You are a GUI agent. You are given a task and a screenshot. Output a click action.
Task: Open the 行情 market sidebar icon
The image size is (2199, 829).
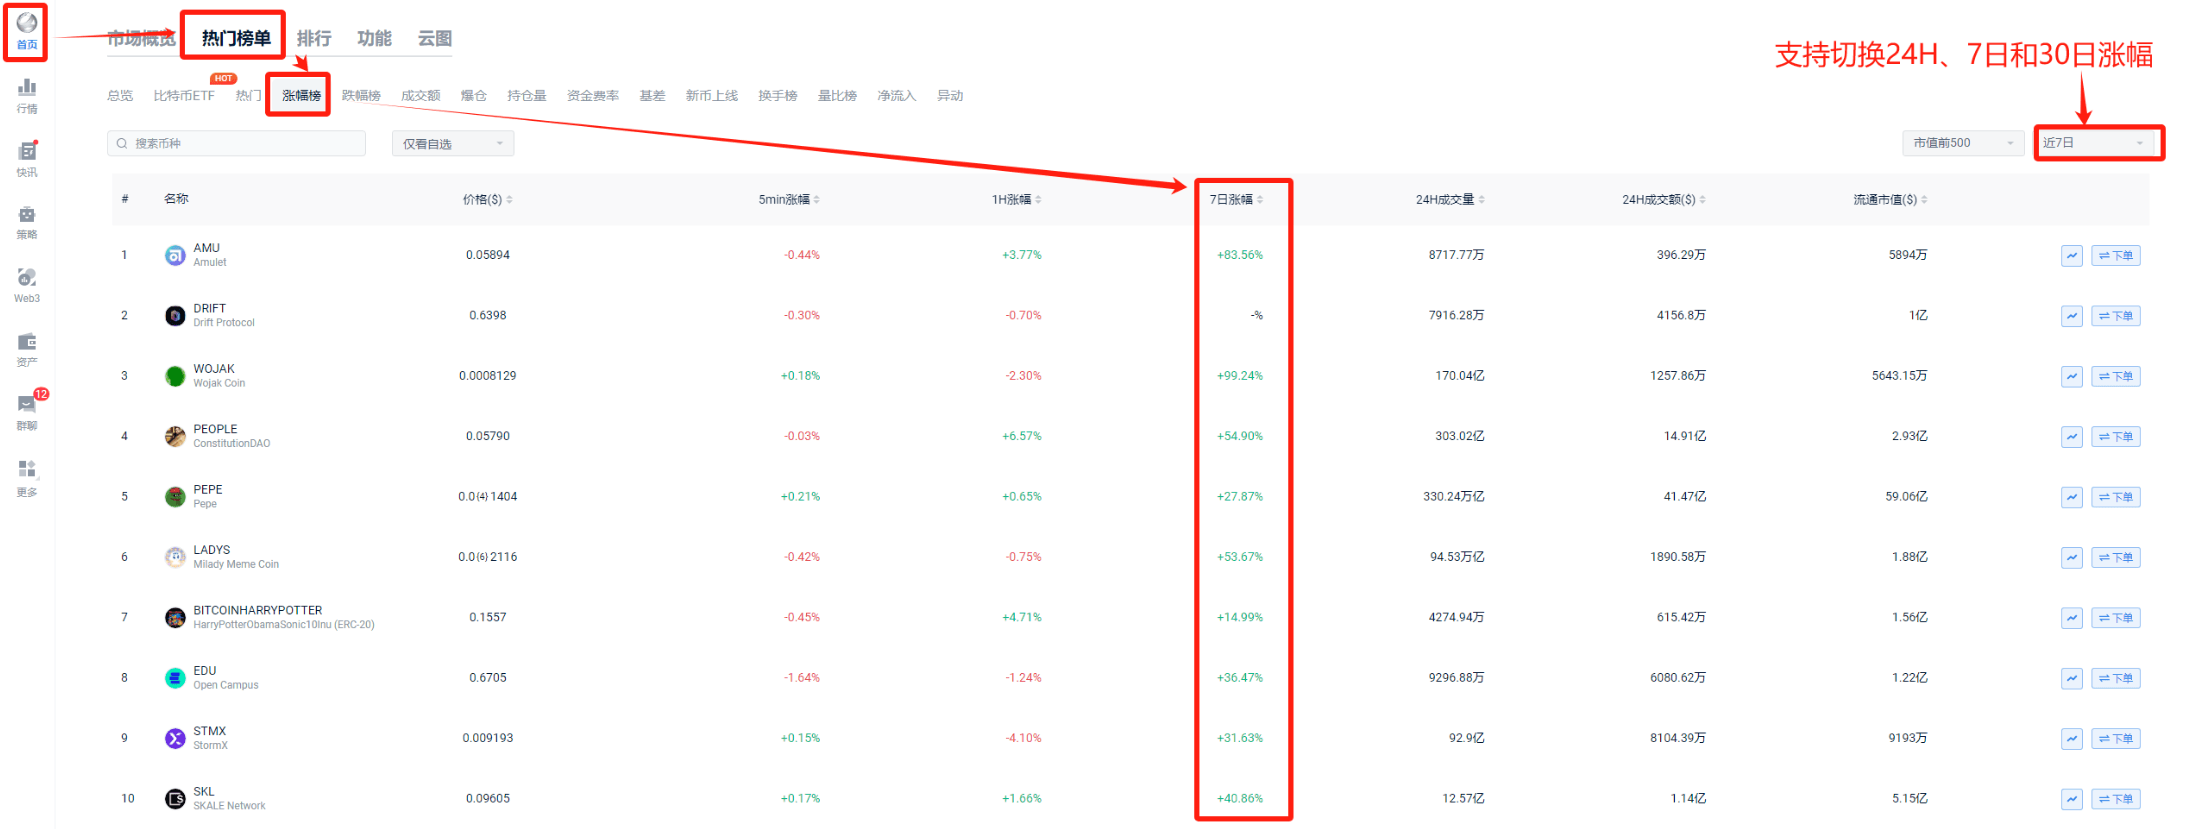(x=27, y=96)
